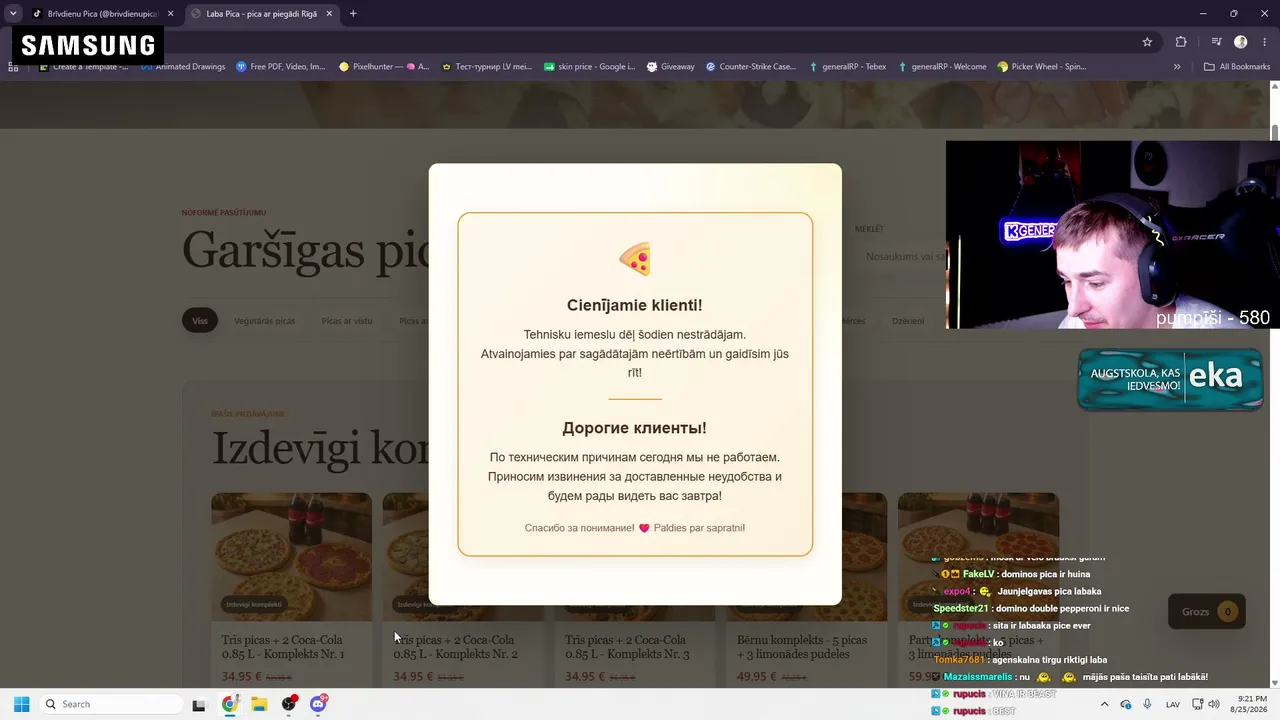Open Discord from the taskbar
Viewport: 1280px width, 720px height.
(318, 705)
